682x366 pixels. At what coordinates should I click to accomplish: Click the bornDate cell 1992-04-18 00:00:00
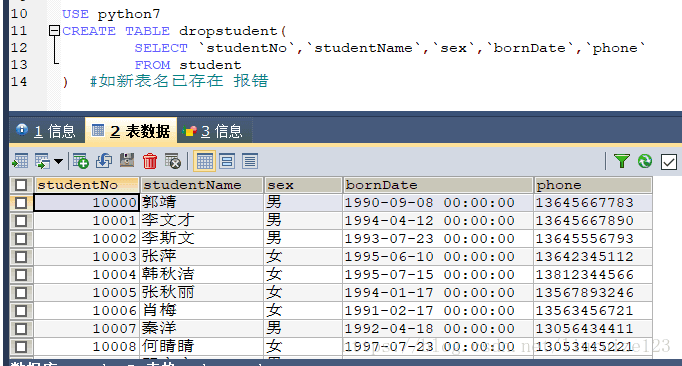tap(438, 329)
